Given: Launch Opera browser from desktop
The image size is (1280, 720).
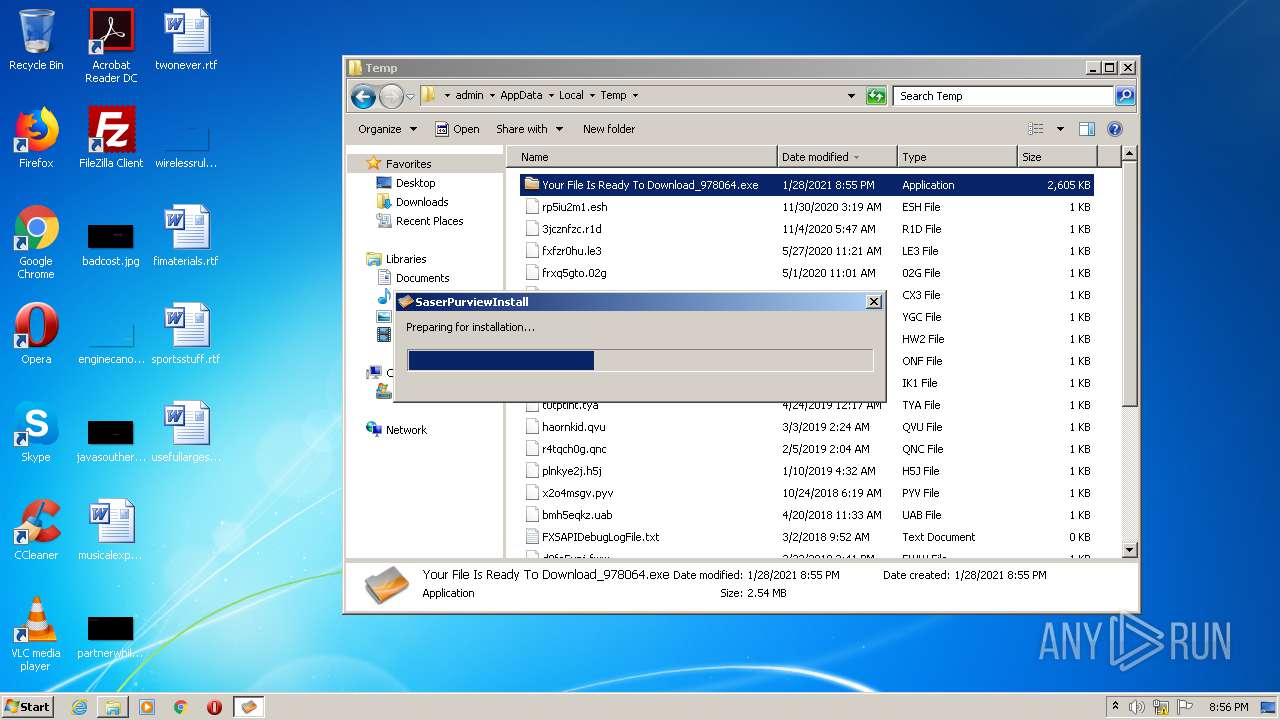Looking at the screenshot, I should click(x=36, y=334).
